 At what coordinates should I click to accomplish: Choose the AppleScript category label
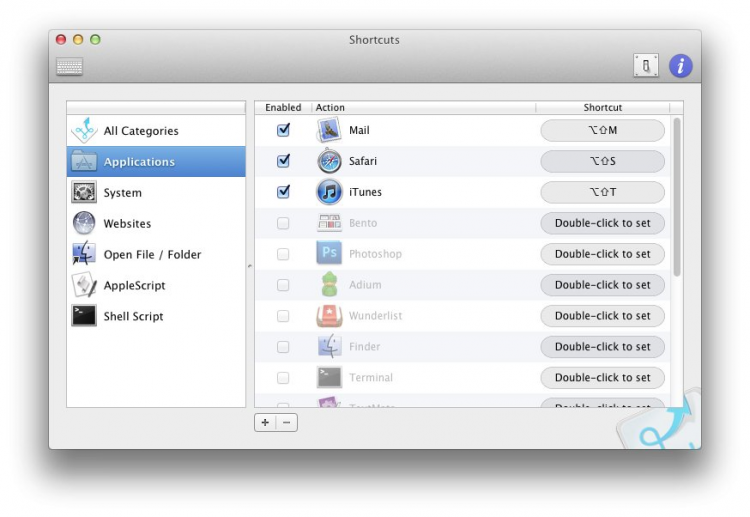(134, 286)
